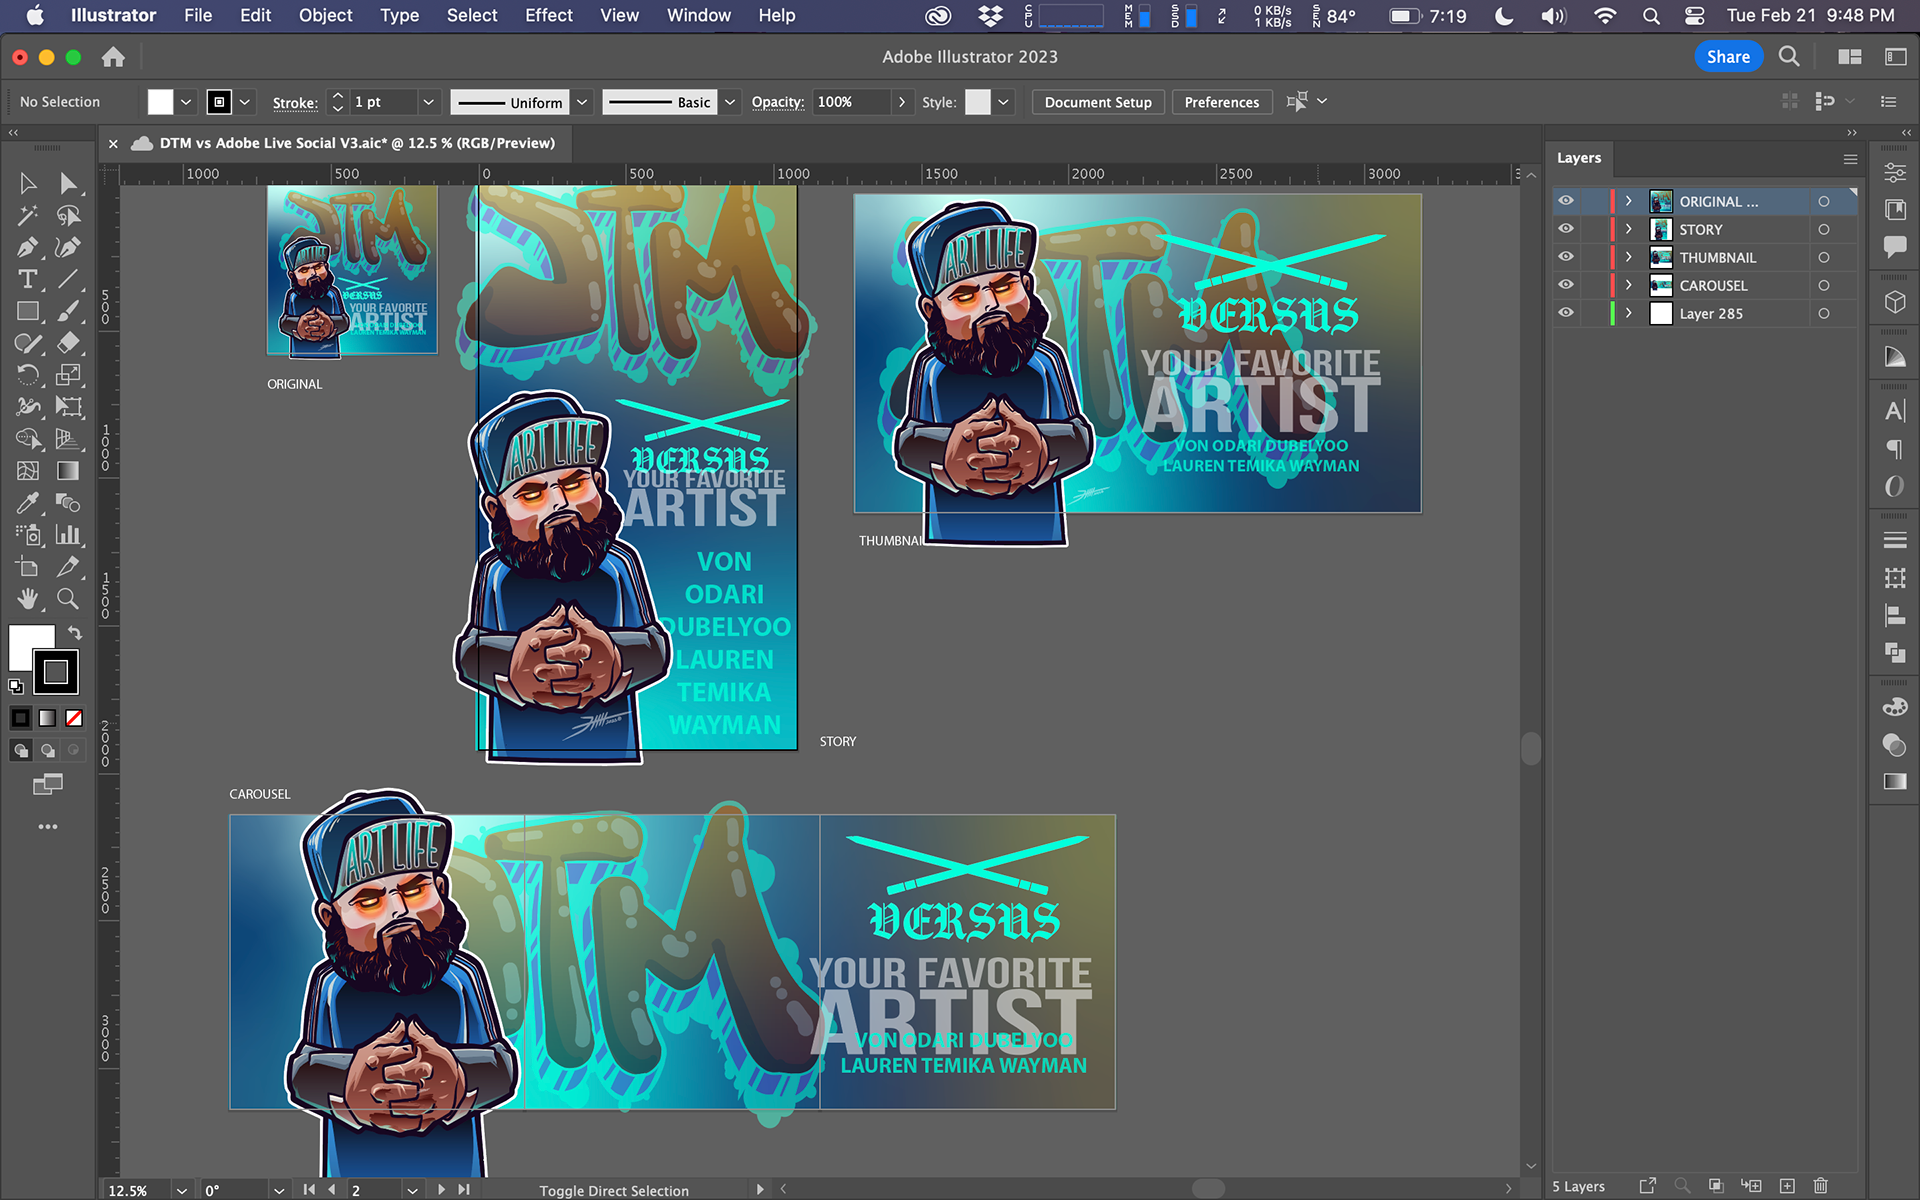Select the Rectangle tool
Image resolution: width=1920 pixels, height=1200 pixels.
pos(27,311)
